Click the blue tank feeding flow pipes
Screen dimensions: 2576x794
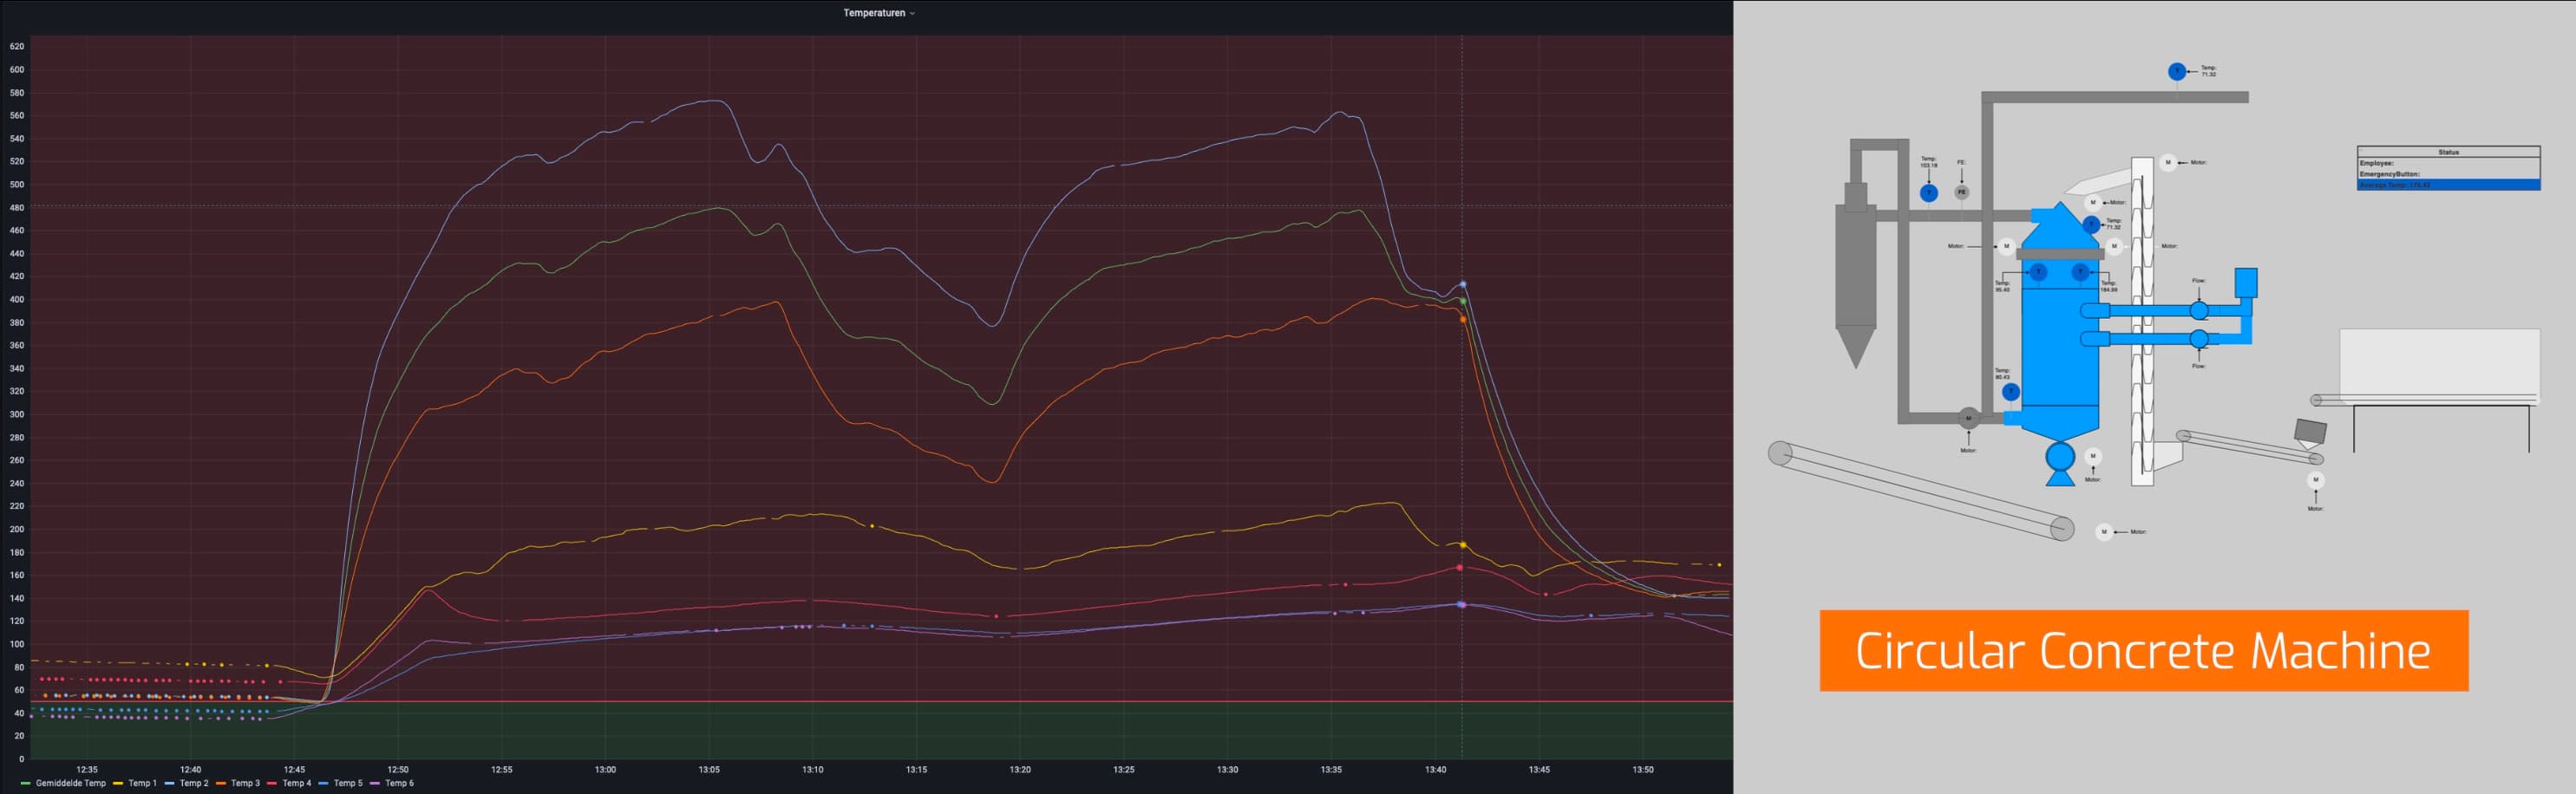2246,282
